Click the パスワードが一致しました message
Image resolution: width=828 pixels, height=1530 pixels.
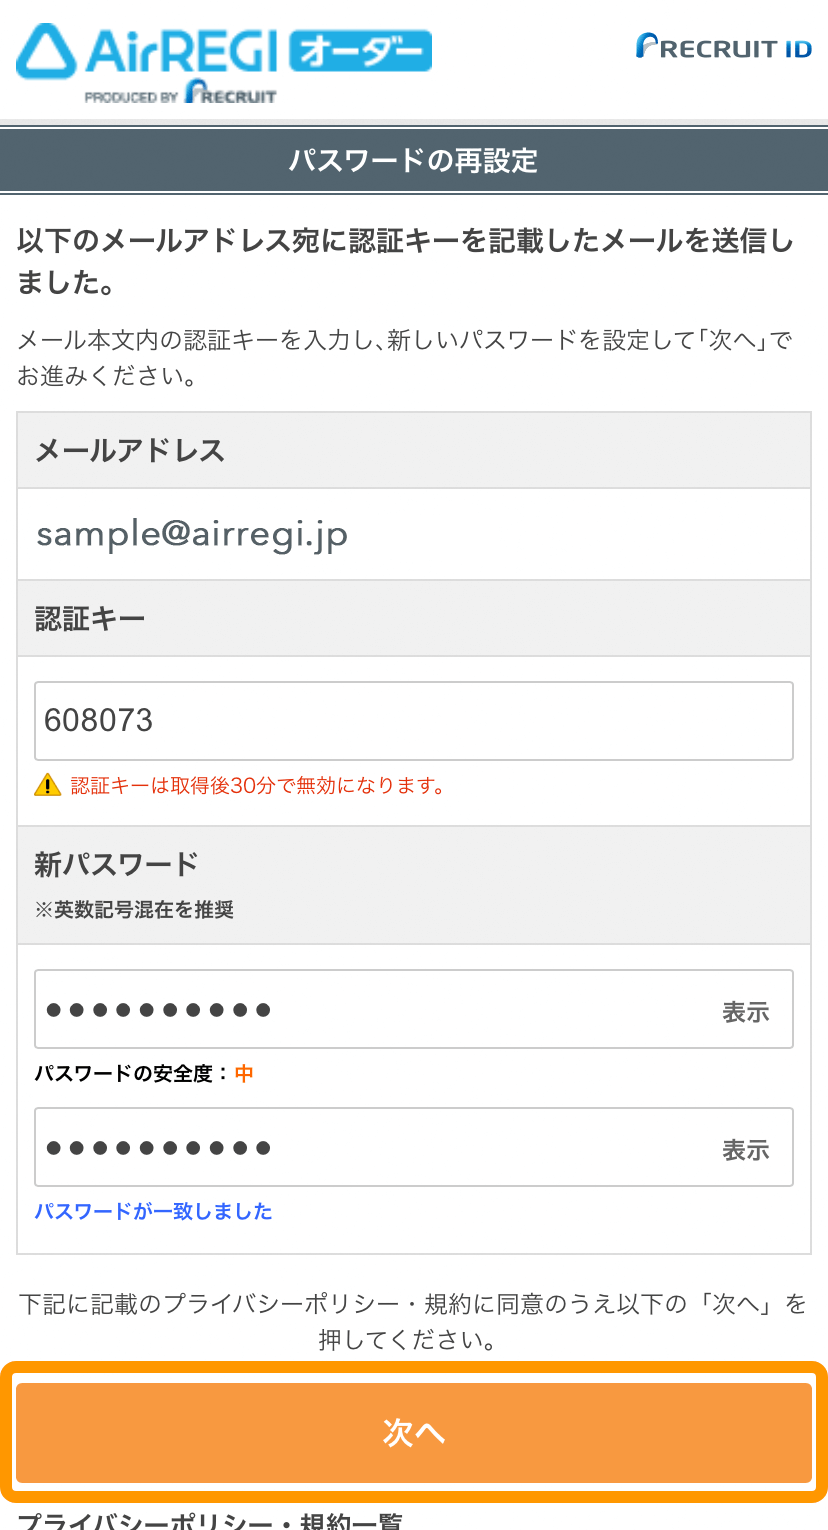[x=153, y=1212]
